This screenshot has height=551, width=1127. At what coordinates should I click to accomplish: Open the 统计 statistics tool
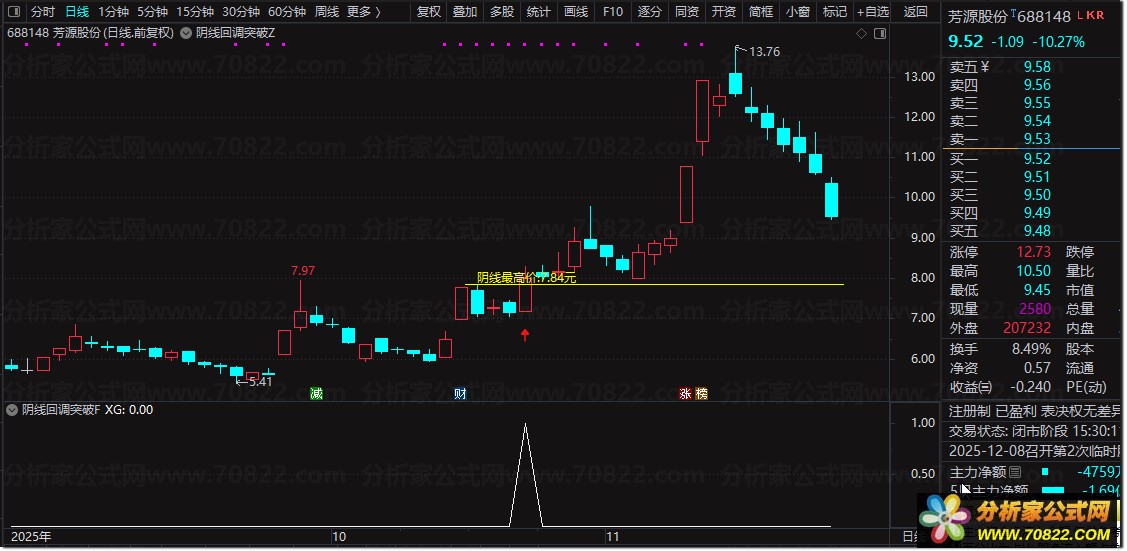pos(538,11)
